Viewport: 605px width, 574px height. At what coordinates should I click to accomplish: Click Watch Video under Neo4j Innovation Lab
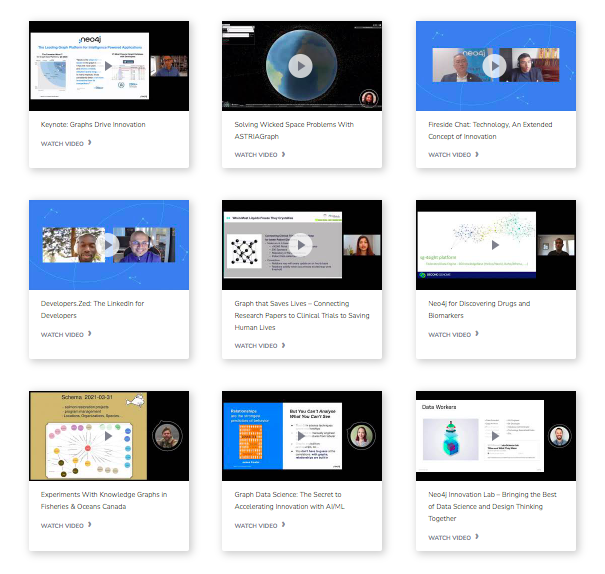(453, 537)
